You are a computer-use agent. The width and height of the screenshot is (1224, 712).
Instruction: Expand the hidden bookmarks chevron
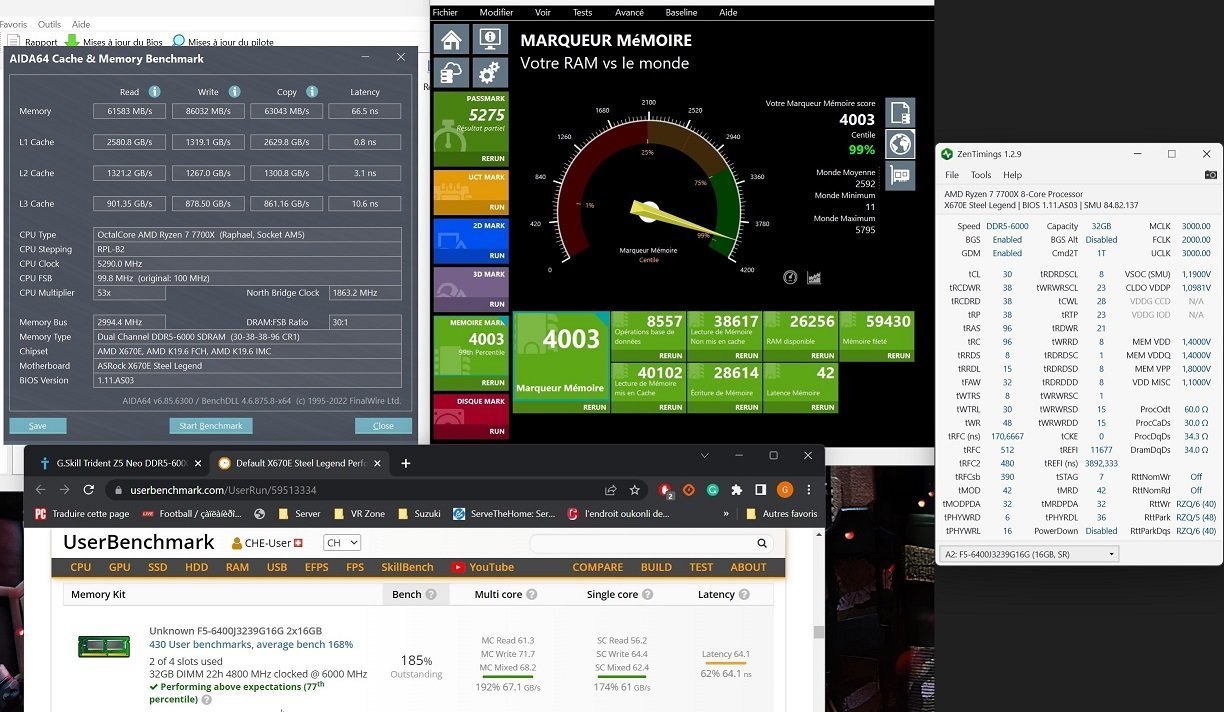pos(727,514)
